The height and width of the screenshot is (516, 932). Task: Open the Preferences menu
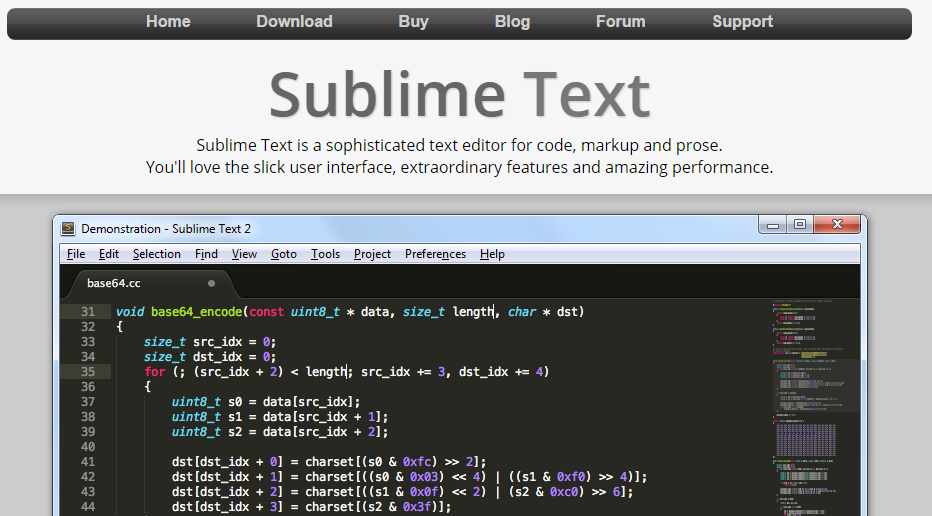[435, 254]
